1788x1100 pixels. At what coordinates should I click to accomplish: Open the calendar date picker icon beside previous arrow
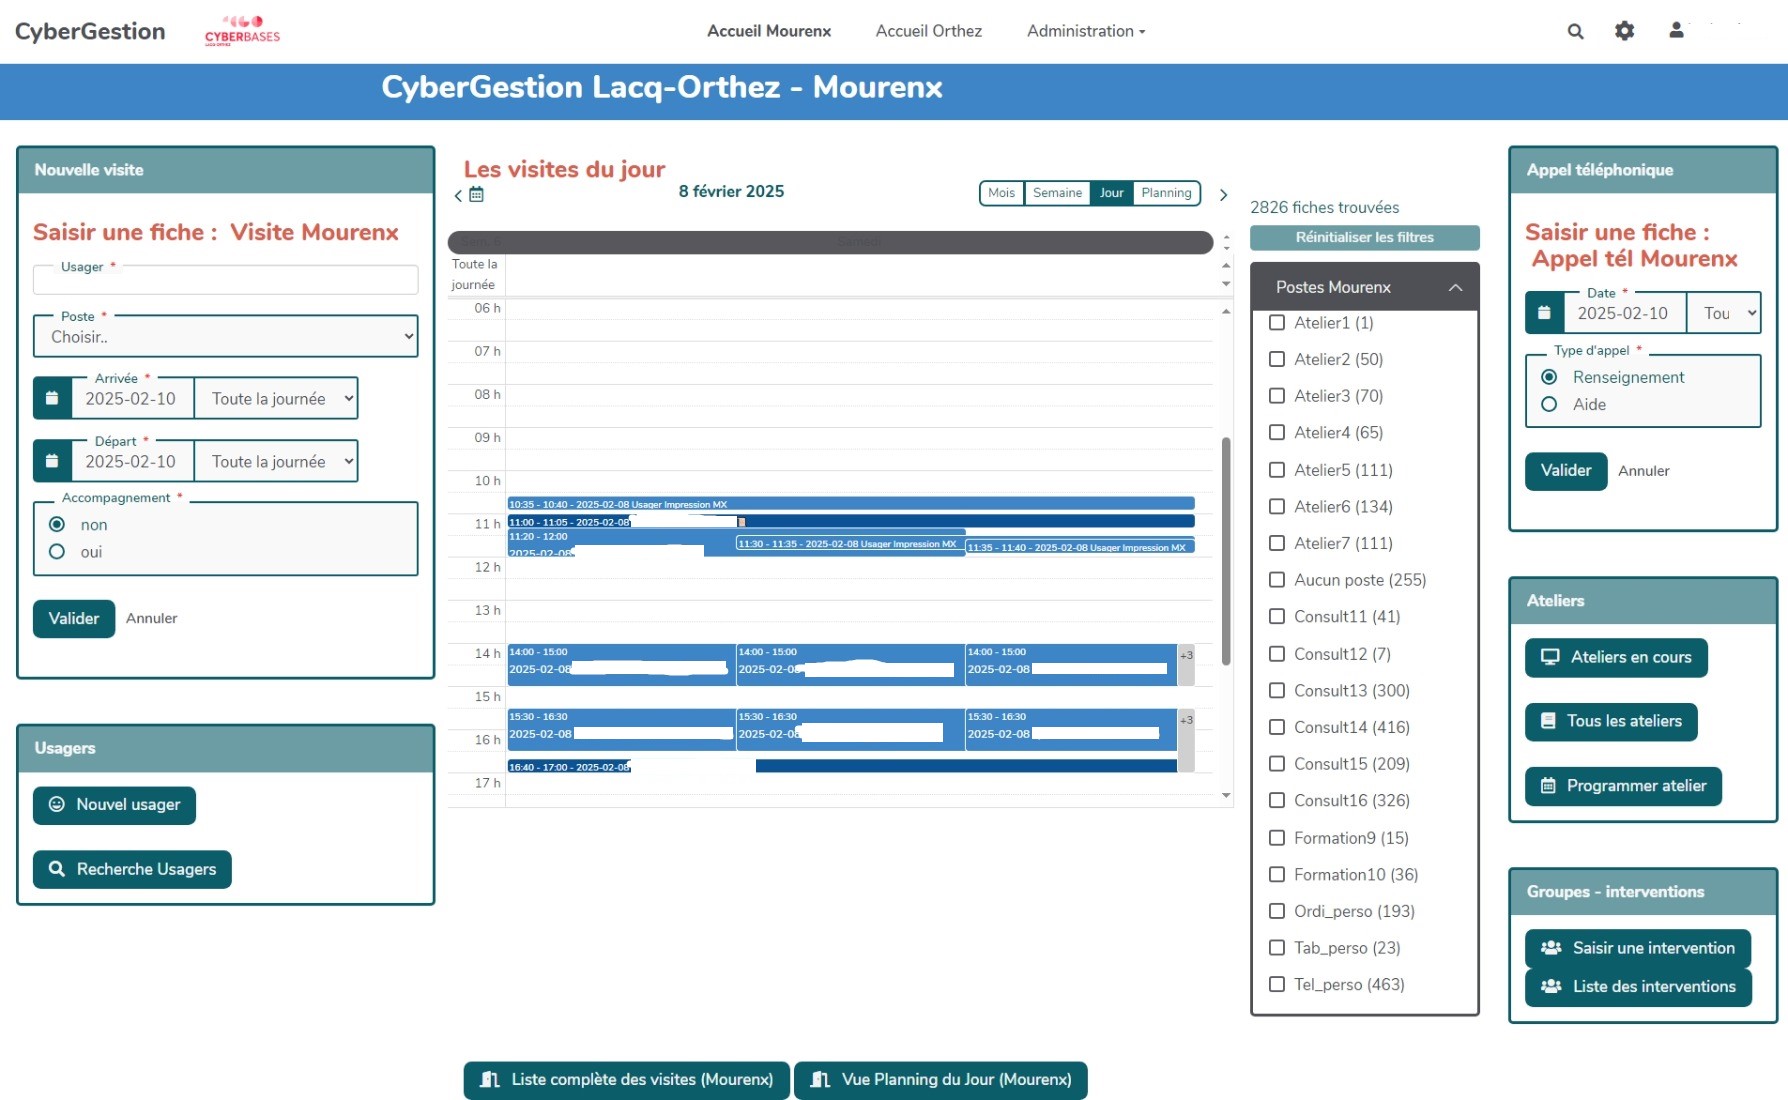(x=477, y=194)
